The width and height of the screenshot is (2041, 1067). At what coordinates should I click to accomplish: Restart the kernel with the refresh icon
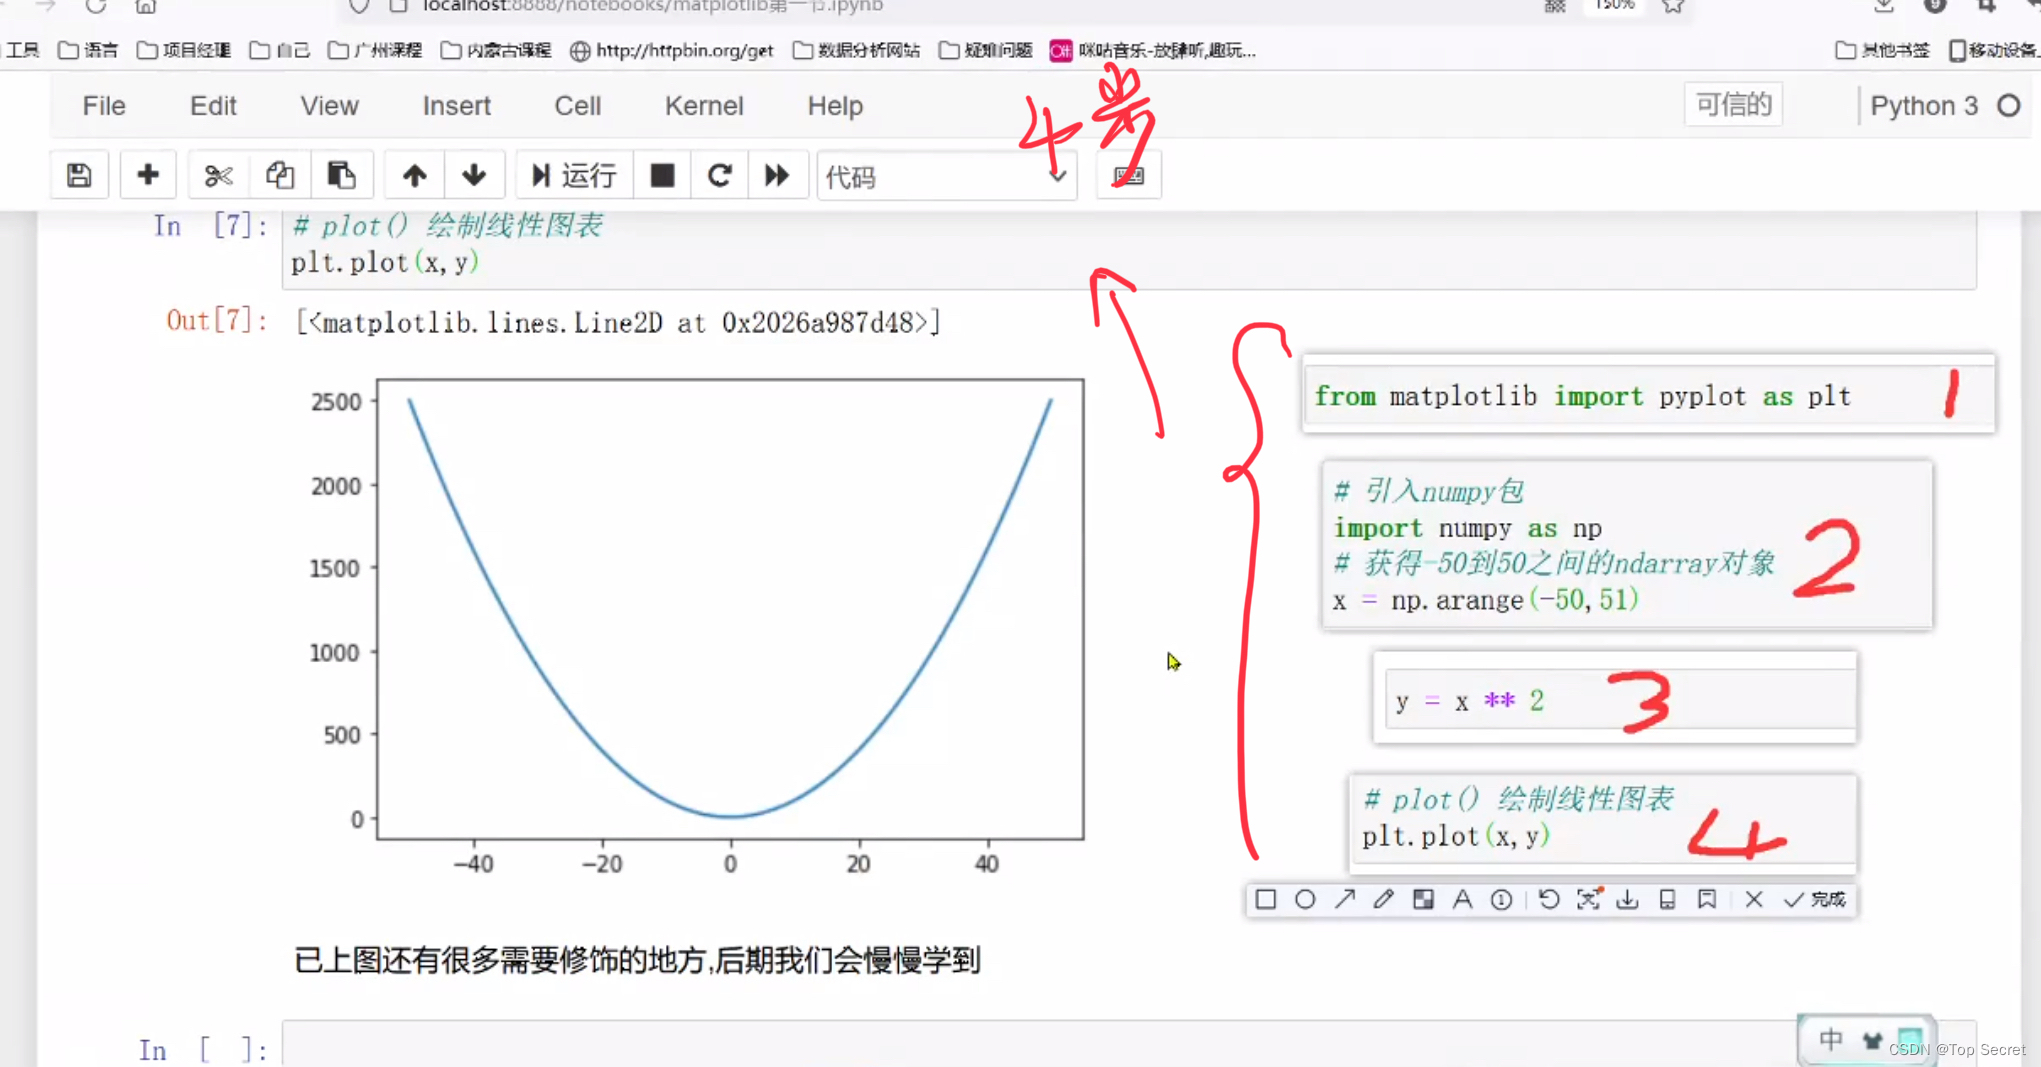point(719,174)
